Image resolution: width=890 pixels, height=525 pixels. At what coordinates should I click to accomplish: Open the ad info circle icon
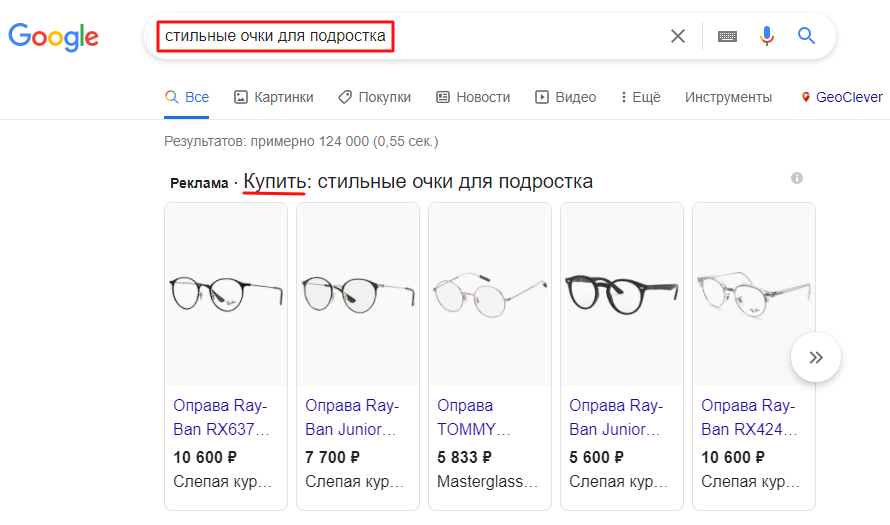[797, 178]
